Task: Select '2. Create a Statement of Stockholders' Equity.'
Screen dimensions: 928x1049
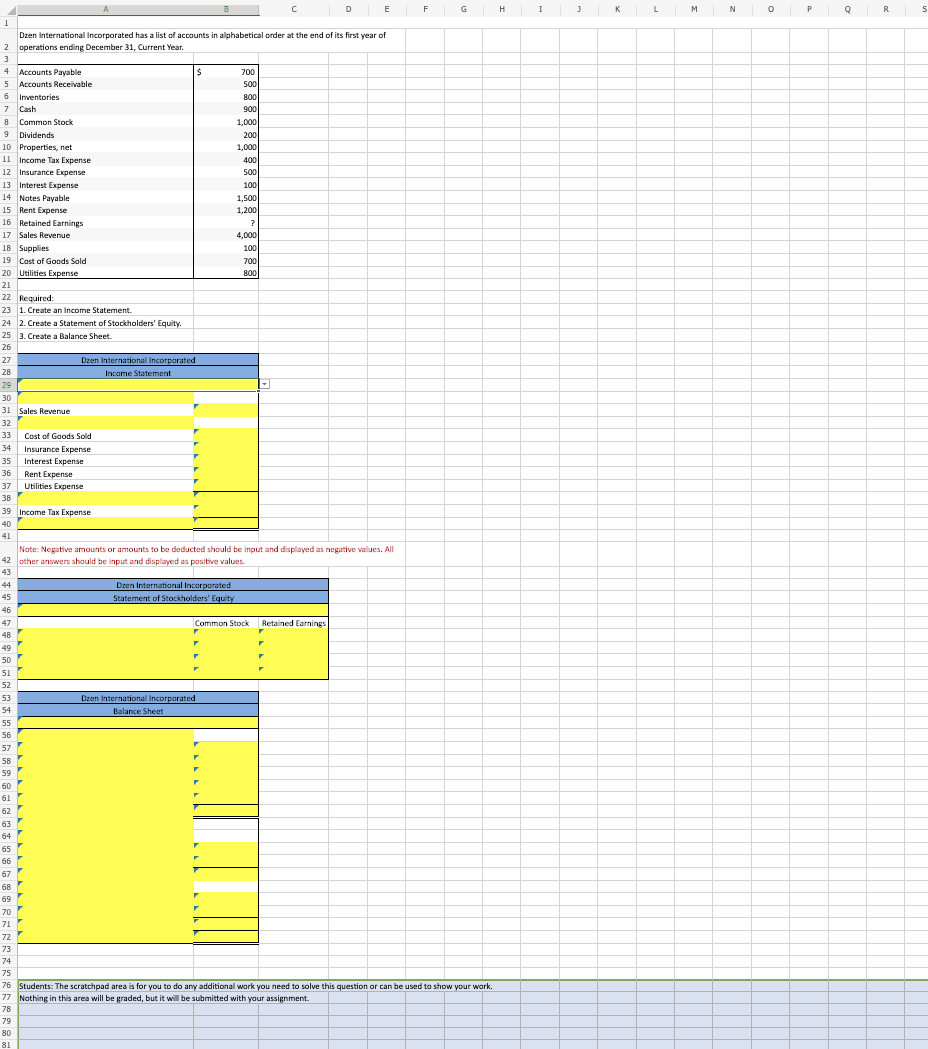Action: pyautogui.click(x=100, y=323)
